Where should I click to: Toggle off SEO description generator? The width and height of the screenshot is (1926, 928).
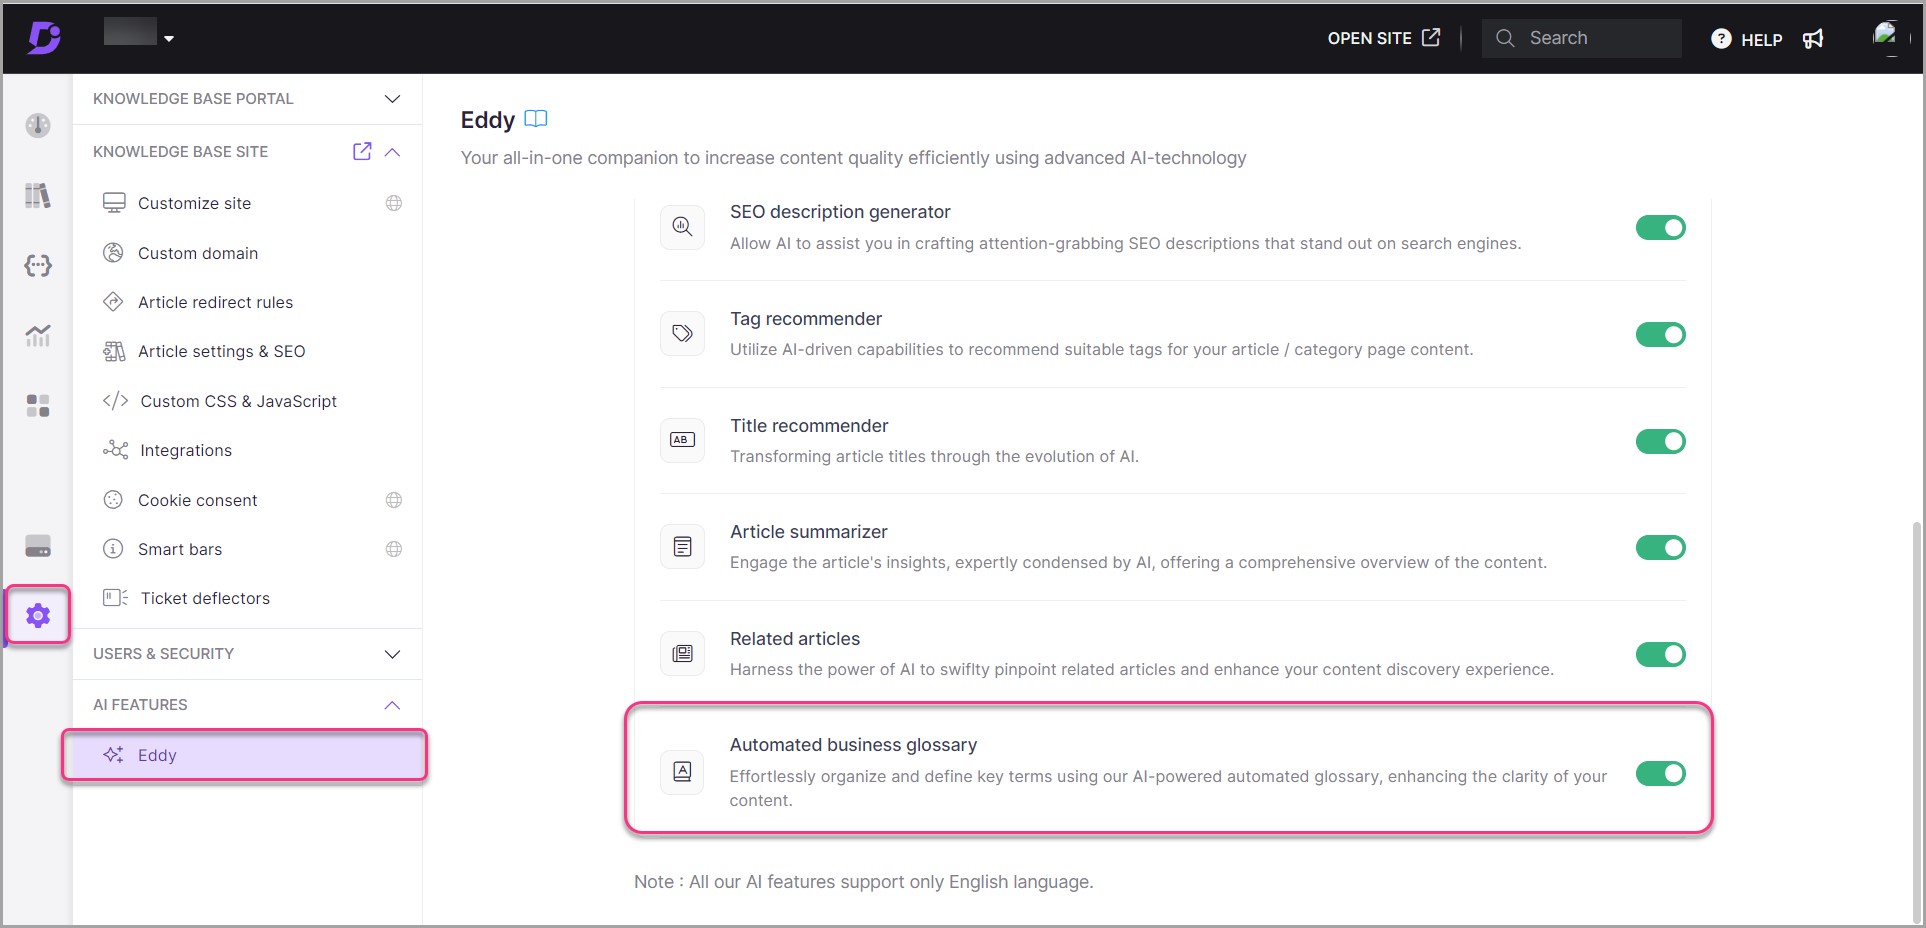(1660, 227)
